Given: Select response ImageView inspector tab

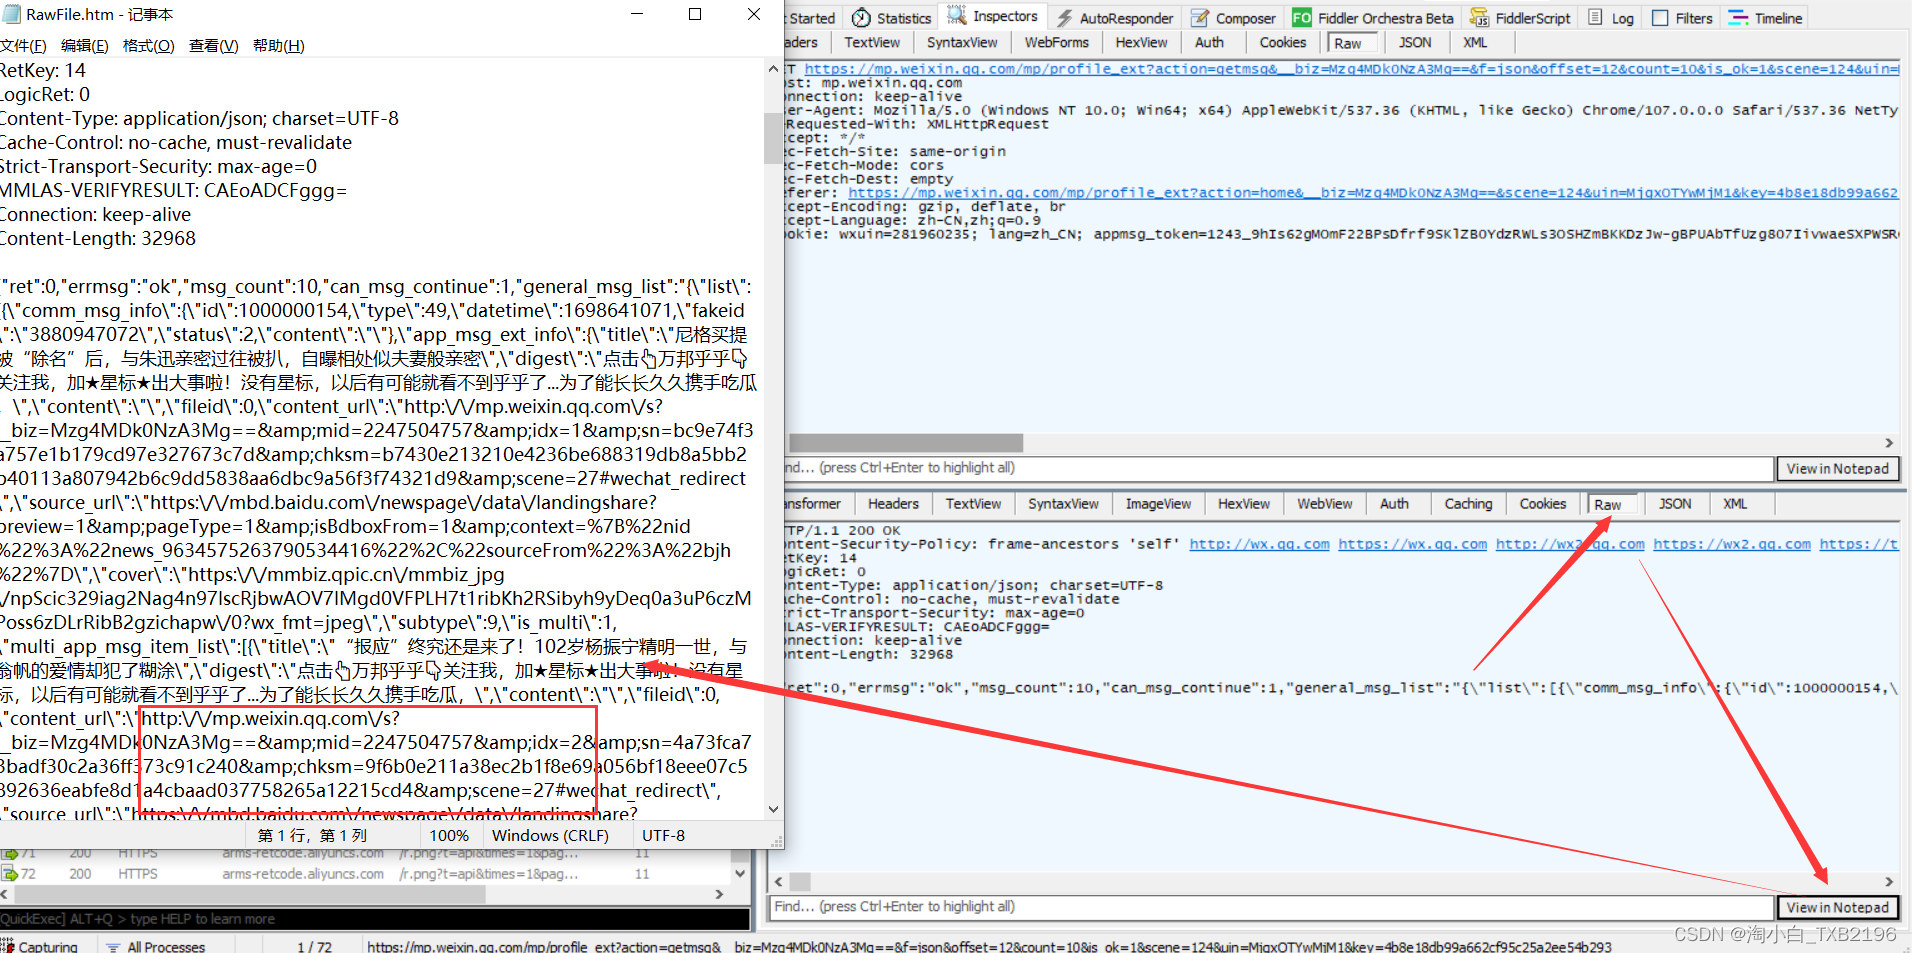Looking at the screenshot, I should point(1158,504).
